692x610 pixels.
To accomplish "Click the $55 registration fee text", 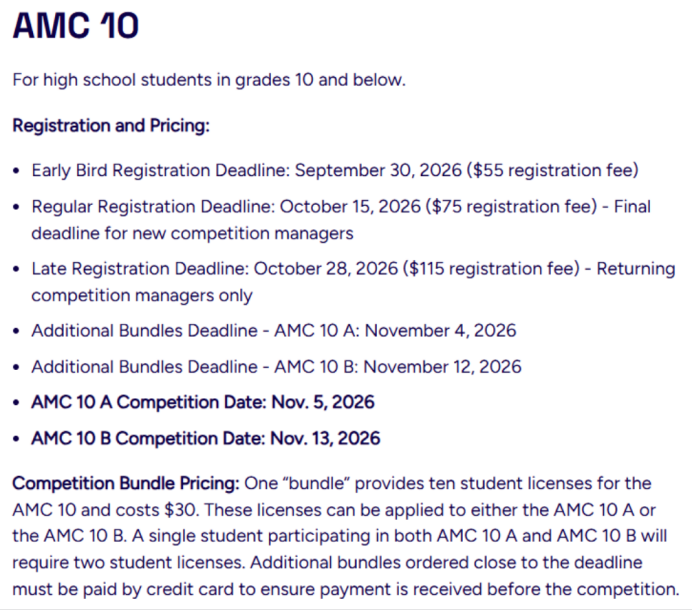I will point(553,170).
